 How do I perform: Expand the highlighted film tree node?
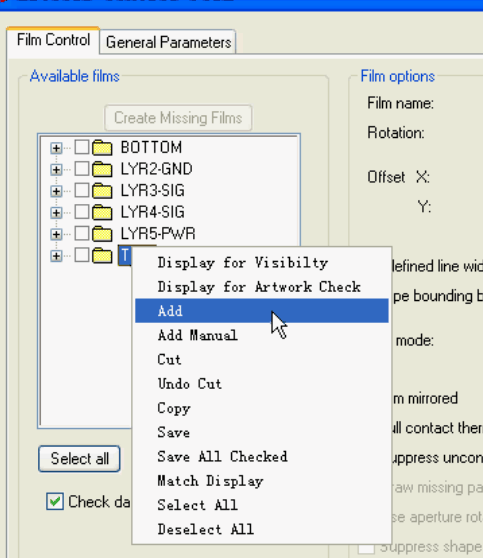(x=56, y=256)
